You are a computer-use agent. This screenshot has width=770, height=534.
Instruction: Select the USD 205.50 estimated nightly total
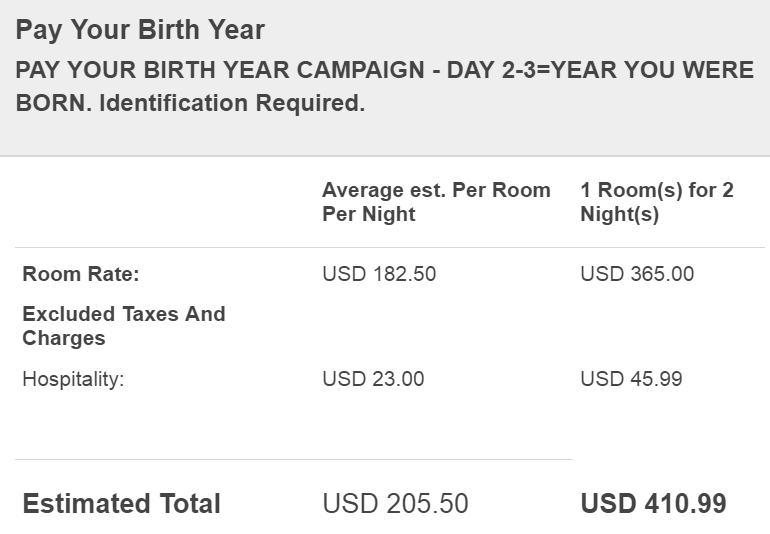click(395, 504)
